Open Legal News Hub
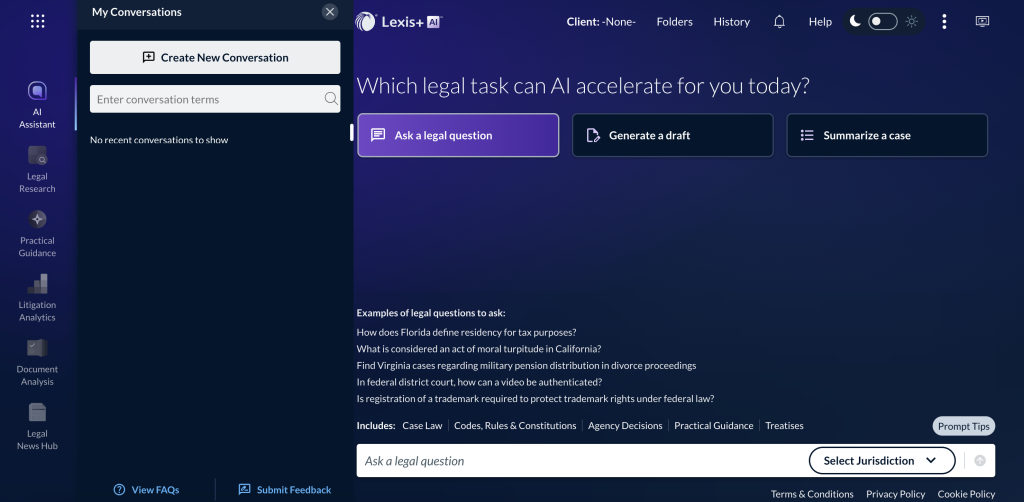The width and height of the screenshot is (1024, 502). click(37, 425)
